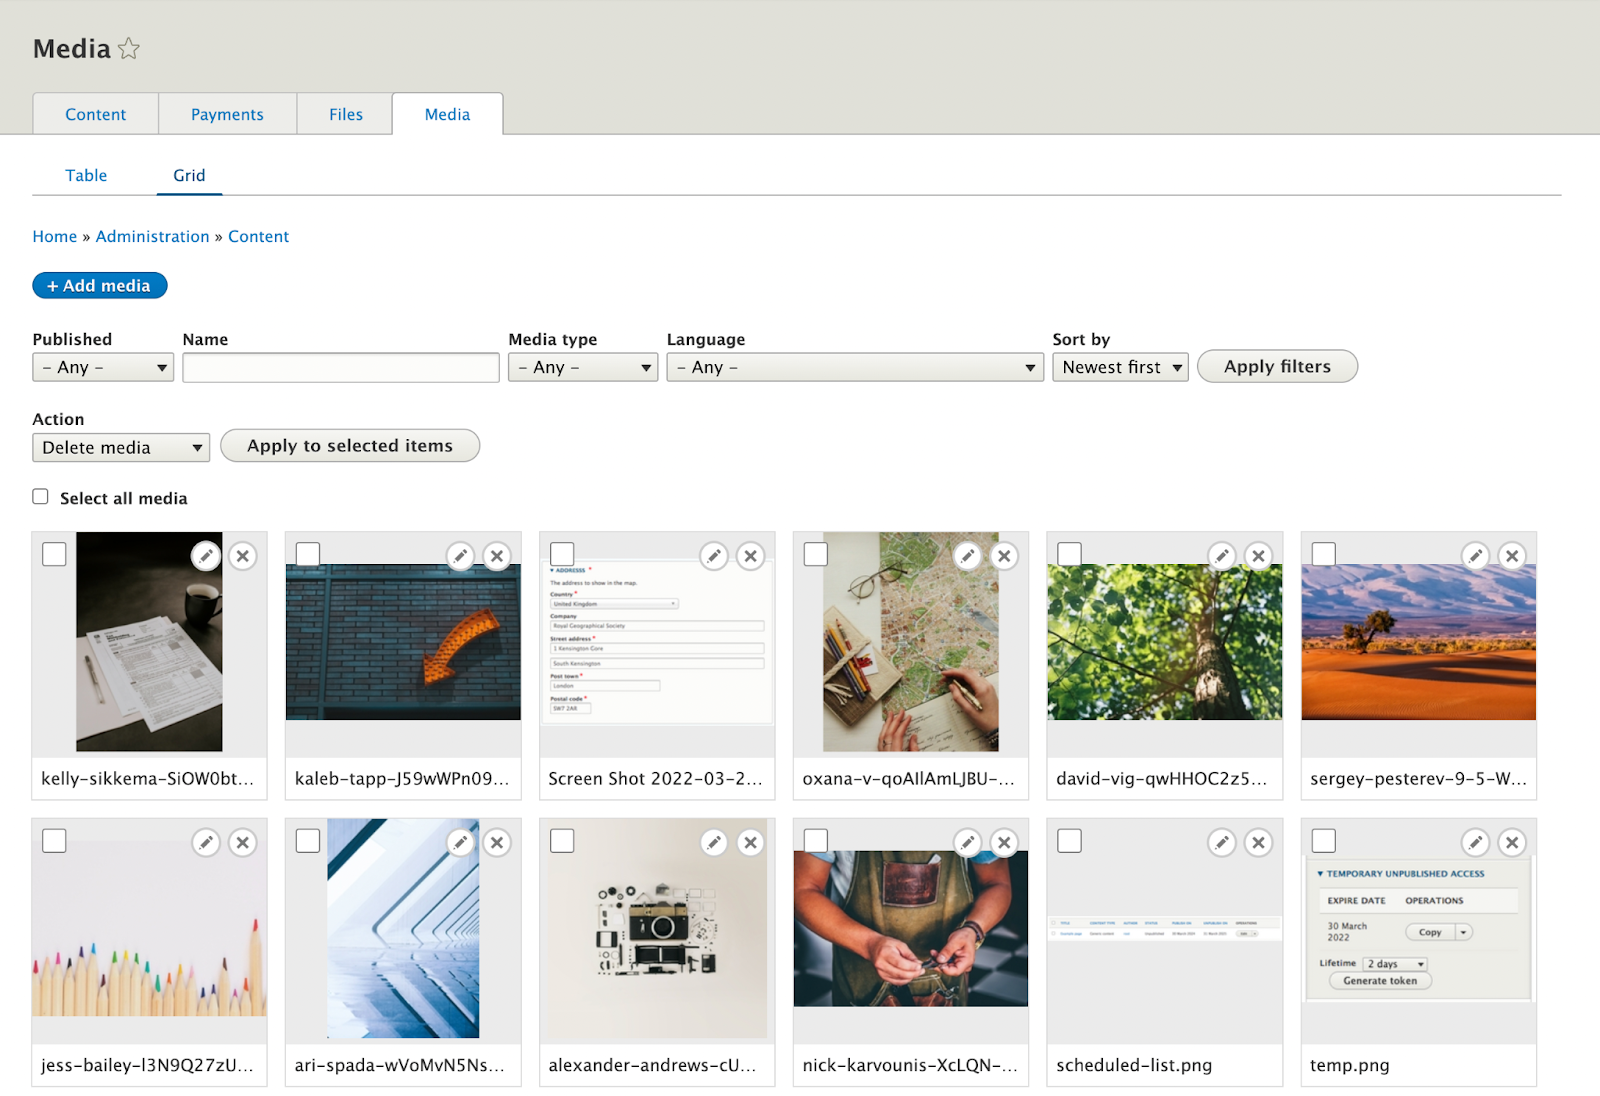This screenshot has height=1096, width=1600.
Task: Edit the jess-bailey media item
Action: 206,843
